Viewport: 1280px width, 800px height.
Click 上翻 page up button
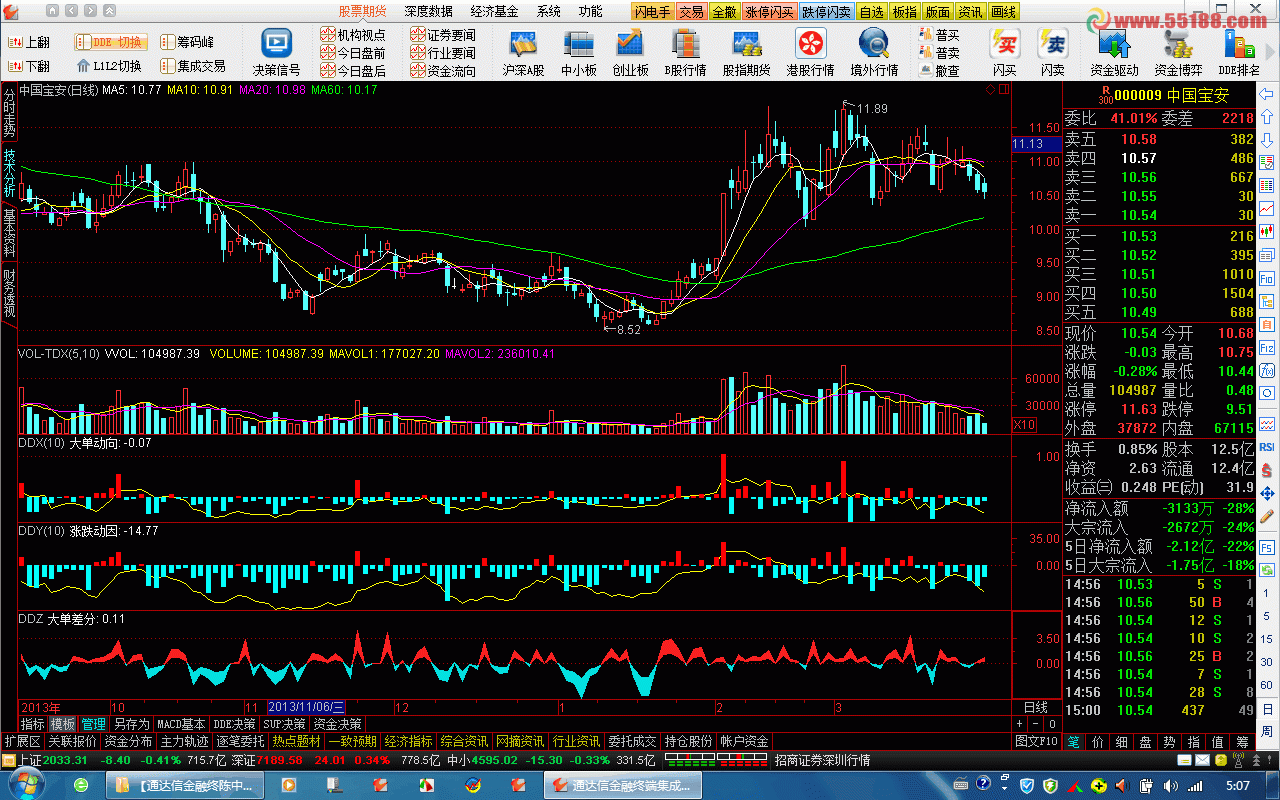(x=29, y=43)
